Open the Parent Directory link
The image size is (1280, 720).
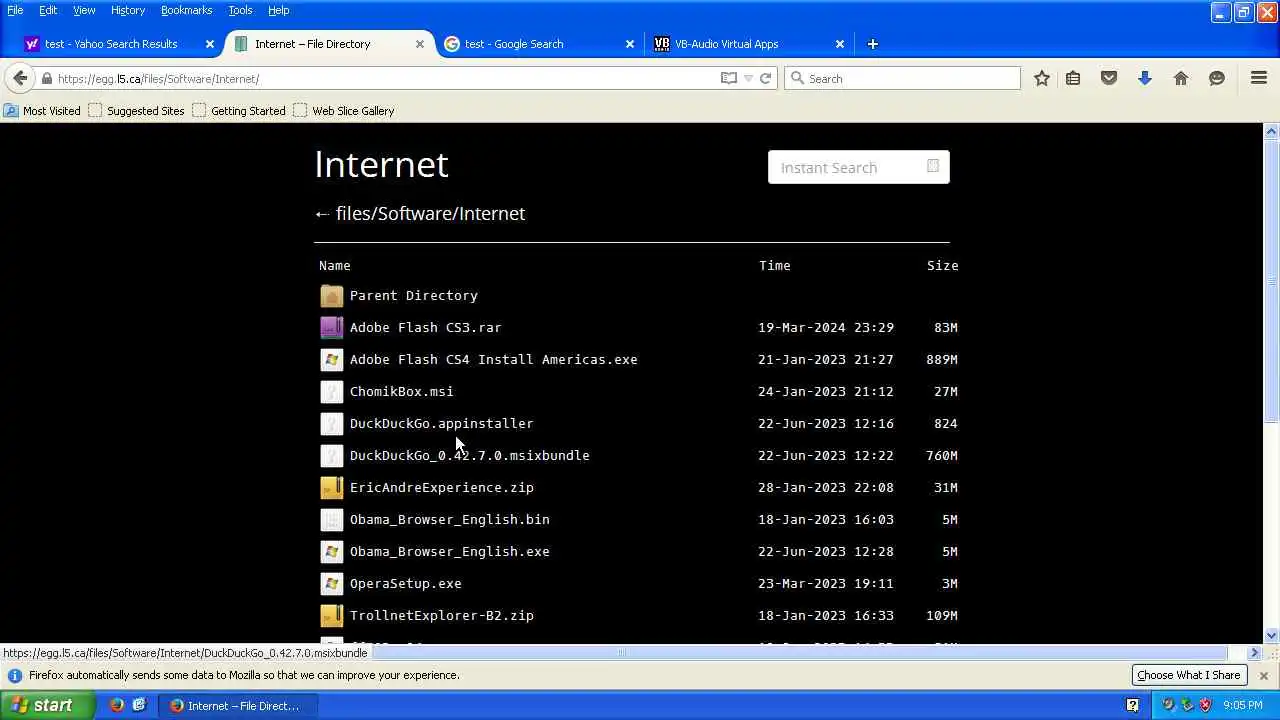coord(413,295)
